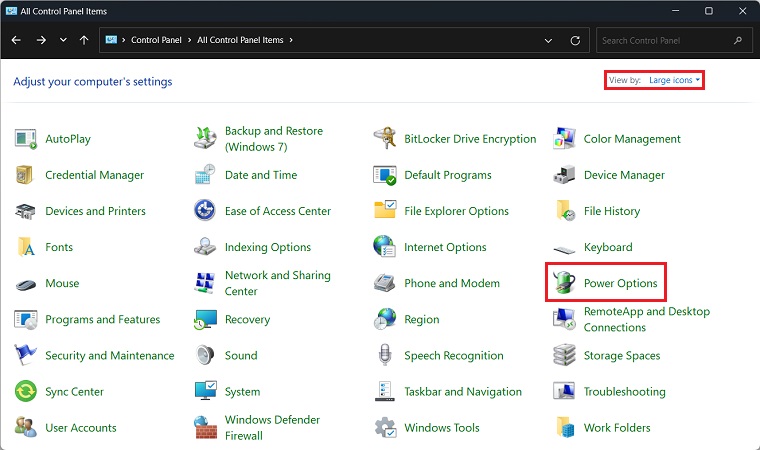The image size is (760, 450).
Task: Open the Speech Recognition microphone icon
Action: (x=385, y=355)
